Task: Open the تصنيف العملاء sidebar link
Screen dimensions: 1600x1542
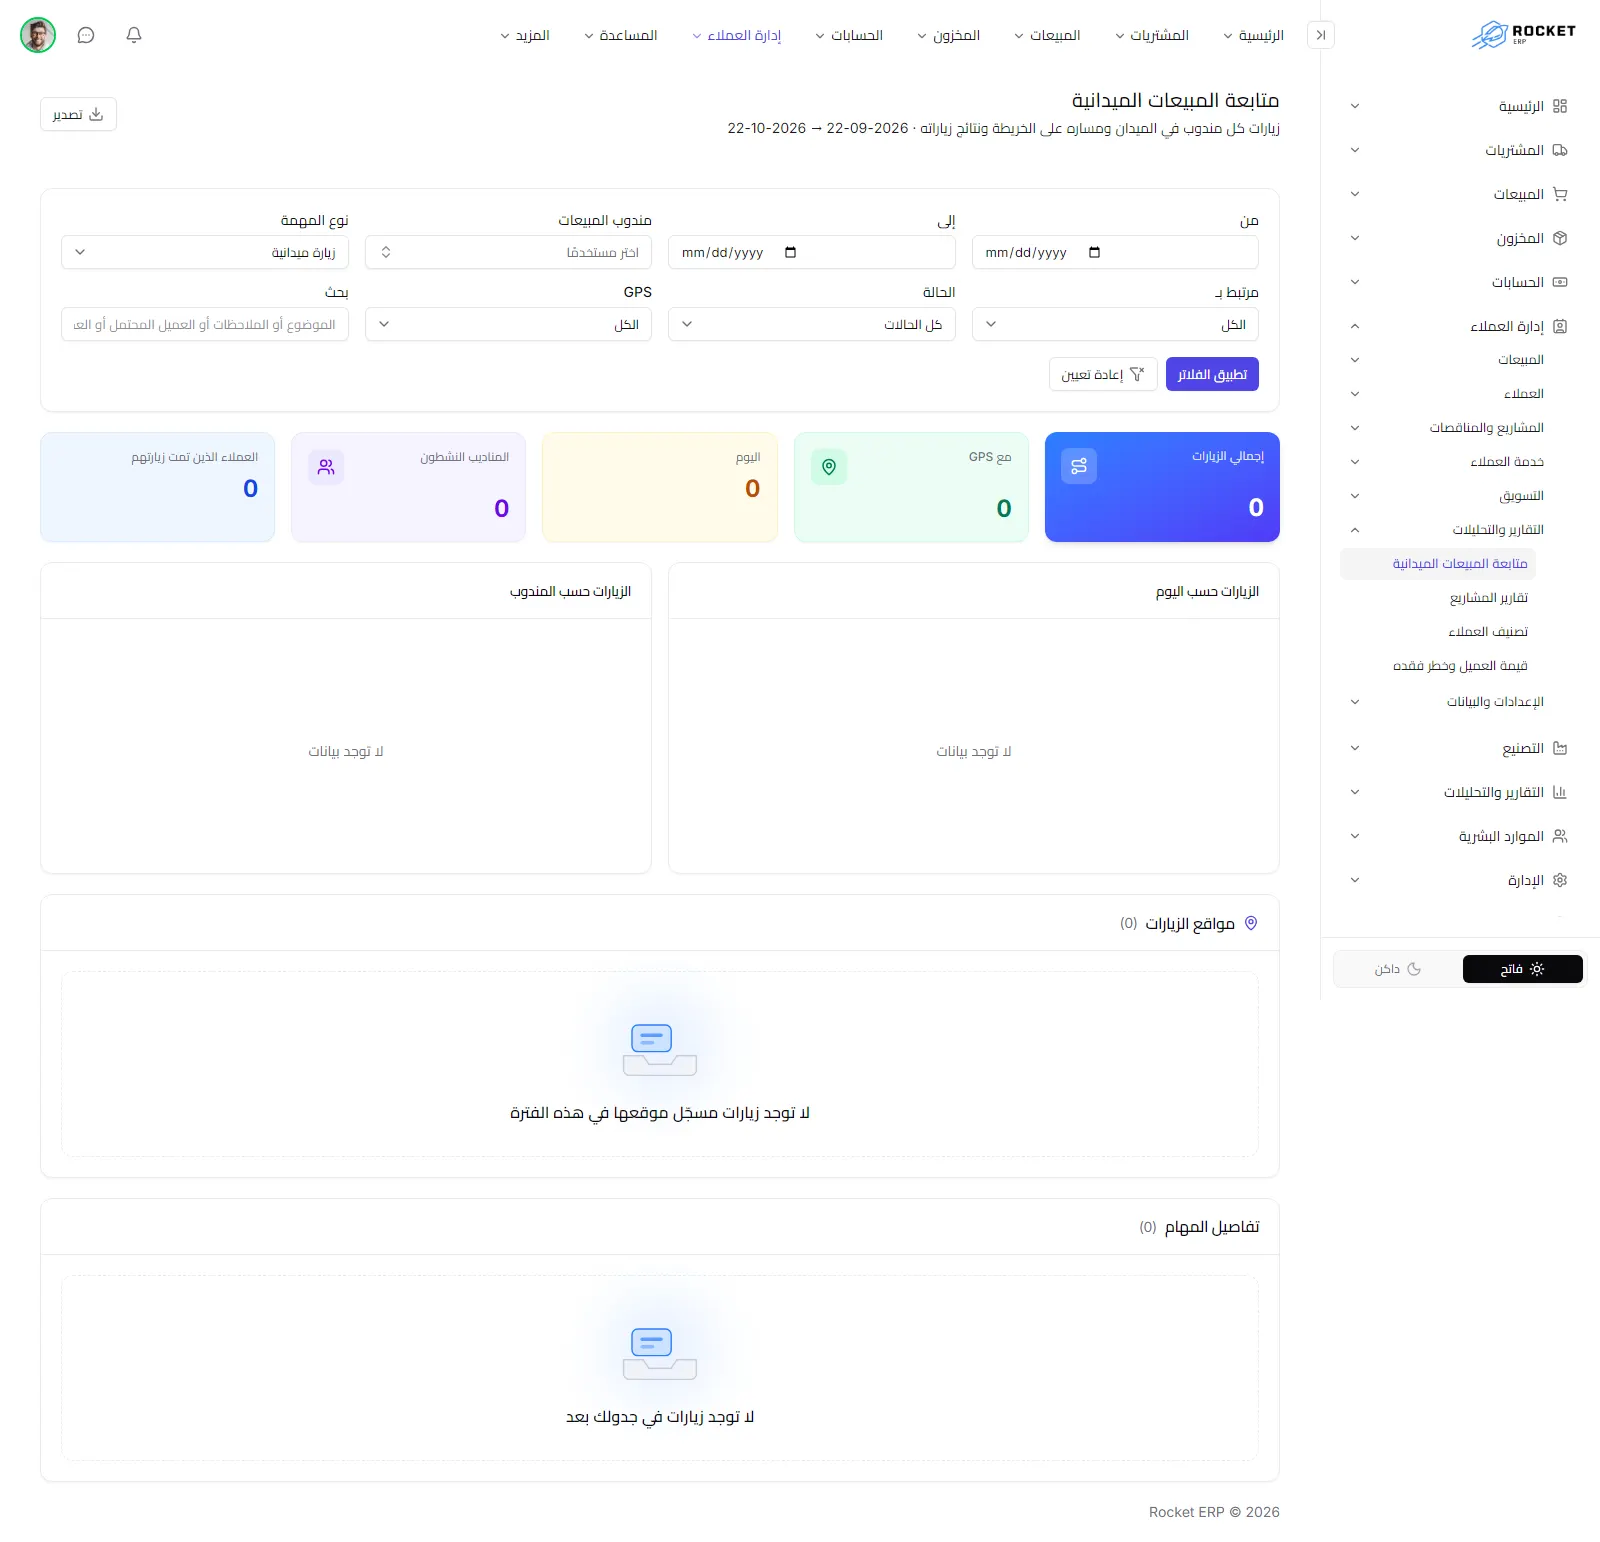Action: pyautogui.click(x=1488, y=632)
